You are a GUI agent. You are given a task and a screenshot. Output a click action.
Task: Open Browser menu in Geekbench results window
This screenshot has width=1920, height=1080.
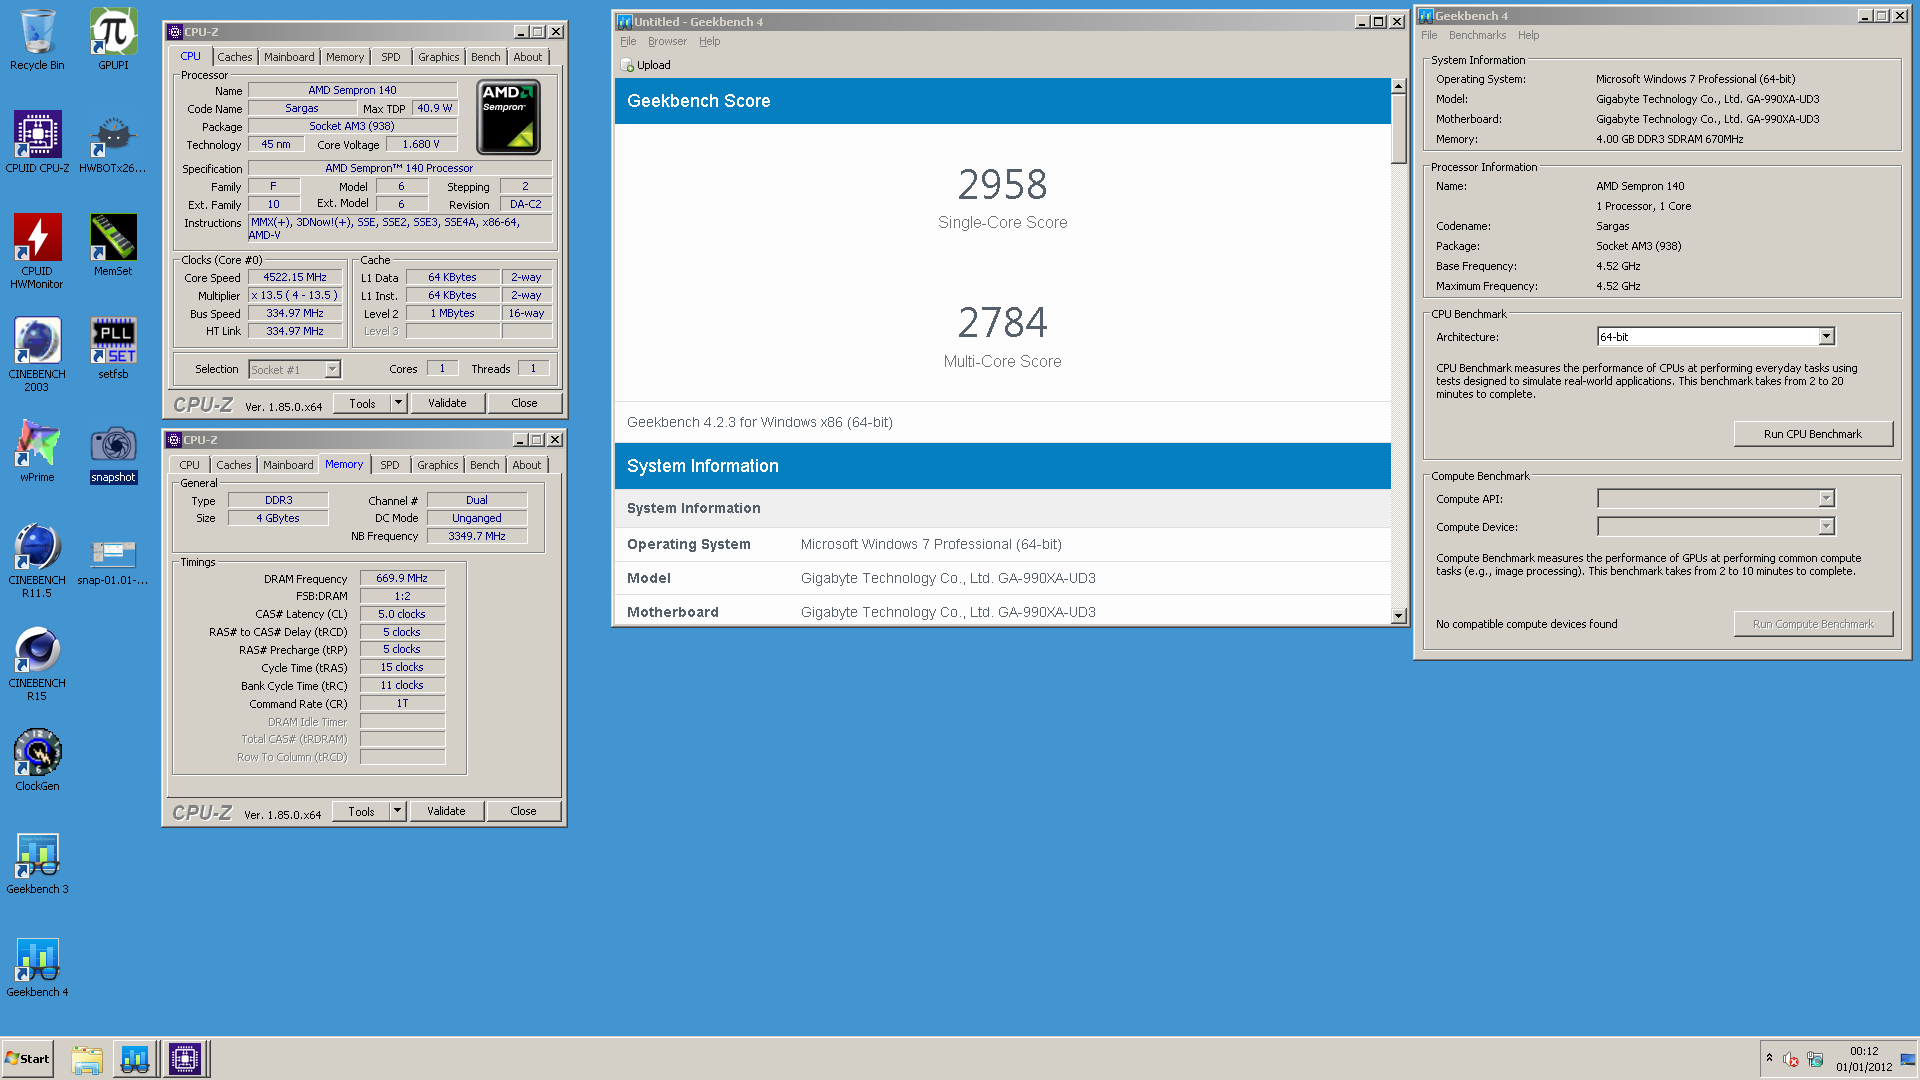click(667, 41)
